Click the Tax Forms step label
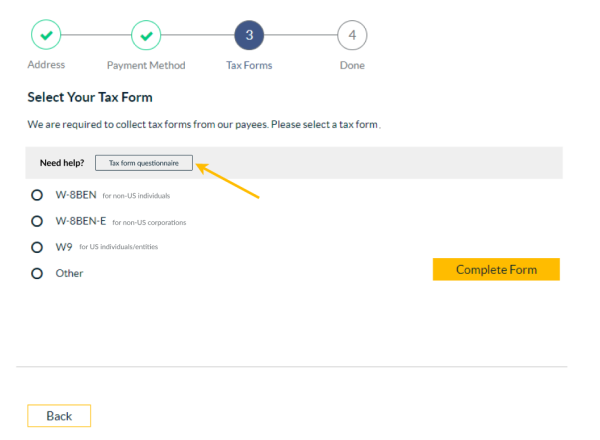This screenshot has width=600, height=440. (249, 65)
